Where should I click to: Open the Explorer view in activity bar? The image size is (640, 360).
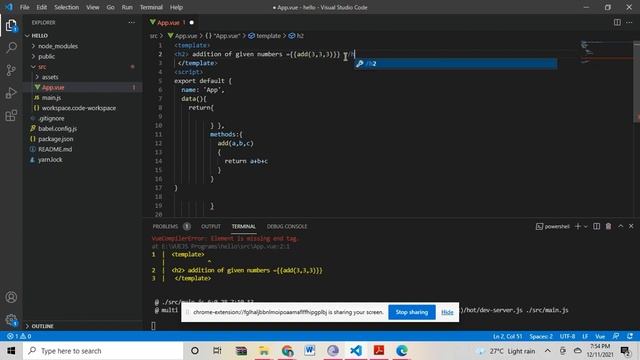click(x=11, y=26)
